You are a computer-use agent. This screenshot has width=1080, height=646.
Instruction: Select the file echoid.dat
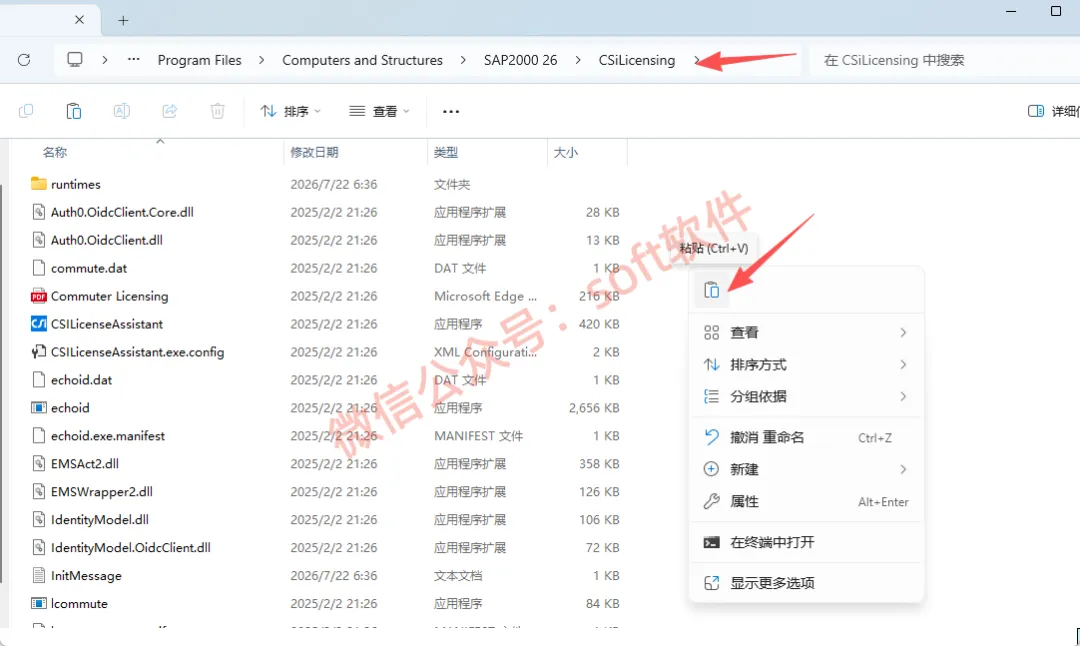81,379
